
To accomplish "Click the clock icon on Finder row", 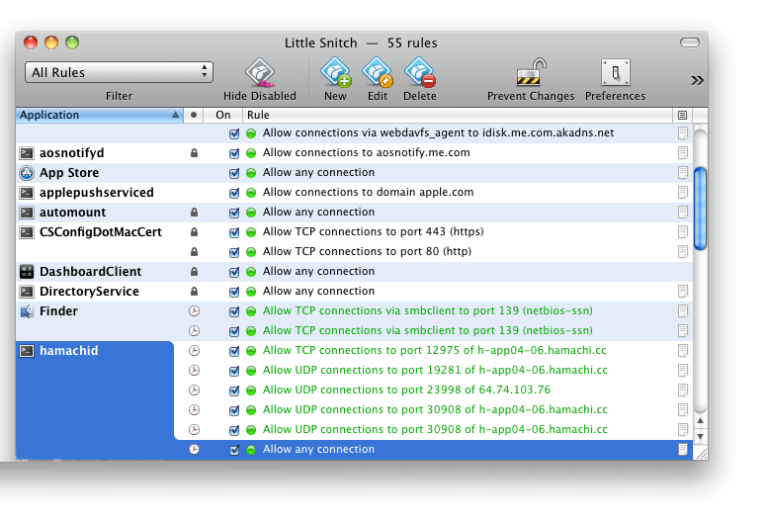I will pos(194,311).
